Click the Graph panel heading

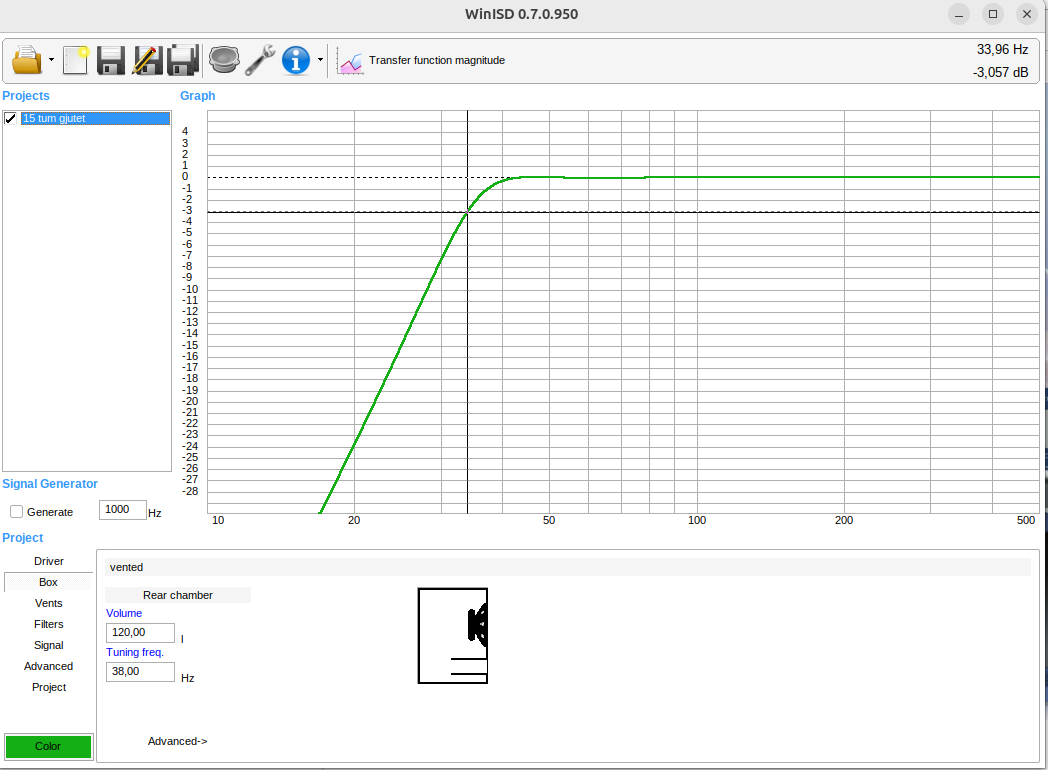197,96
